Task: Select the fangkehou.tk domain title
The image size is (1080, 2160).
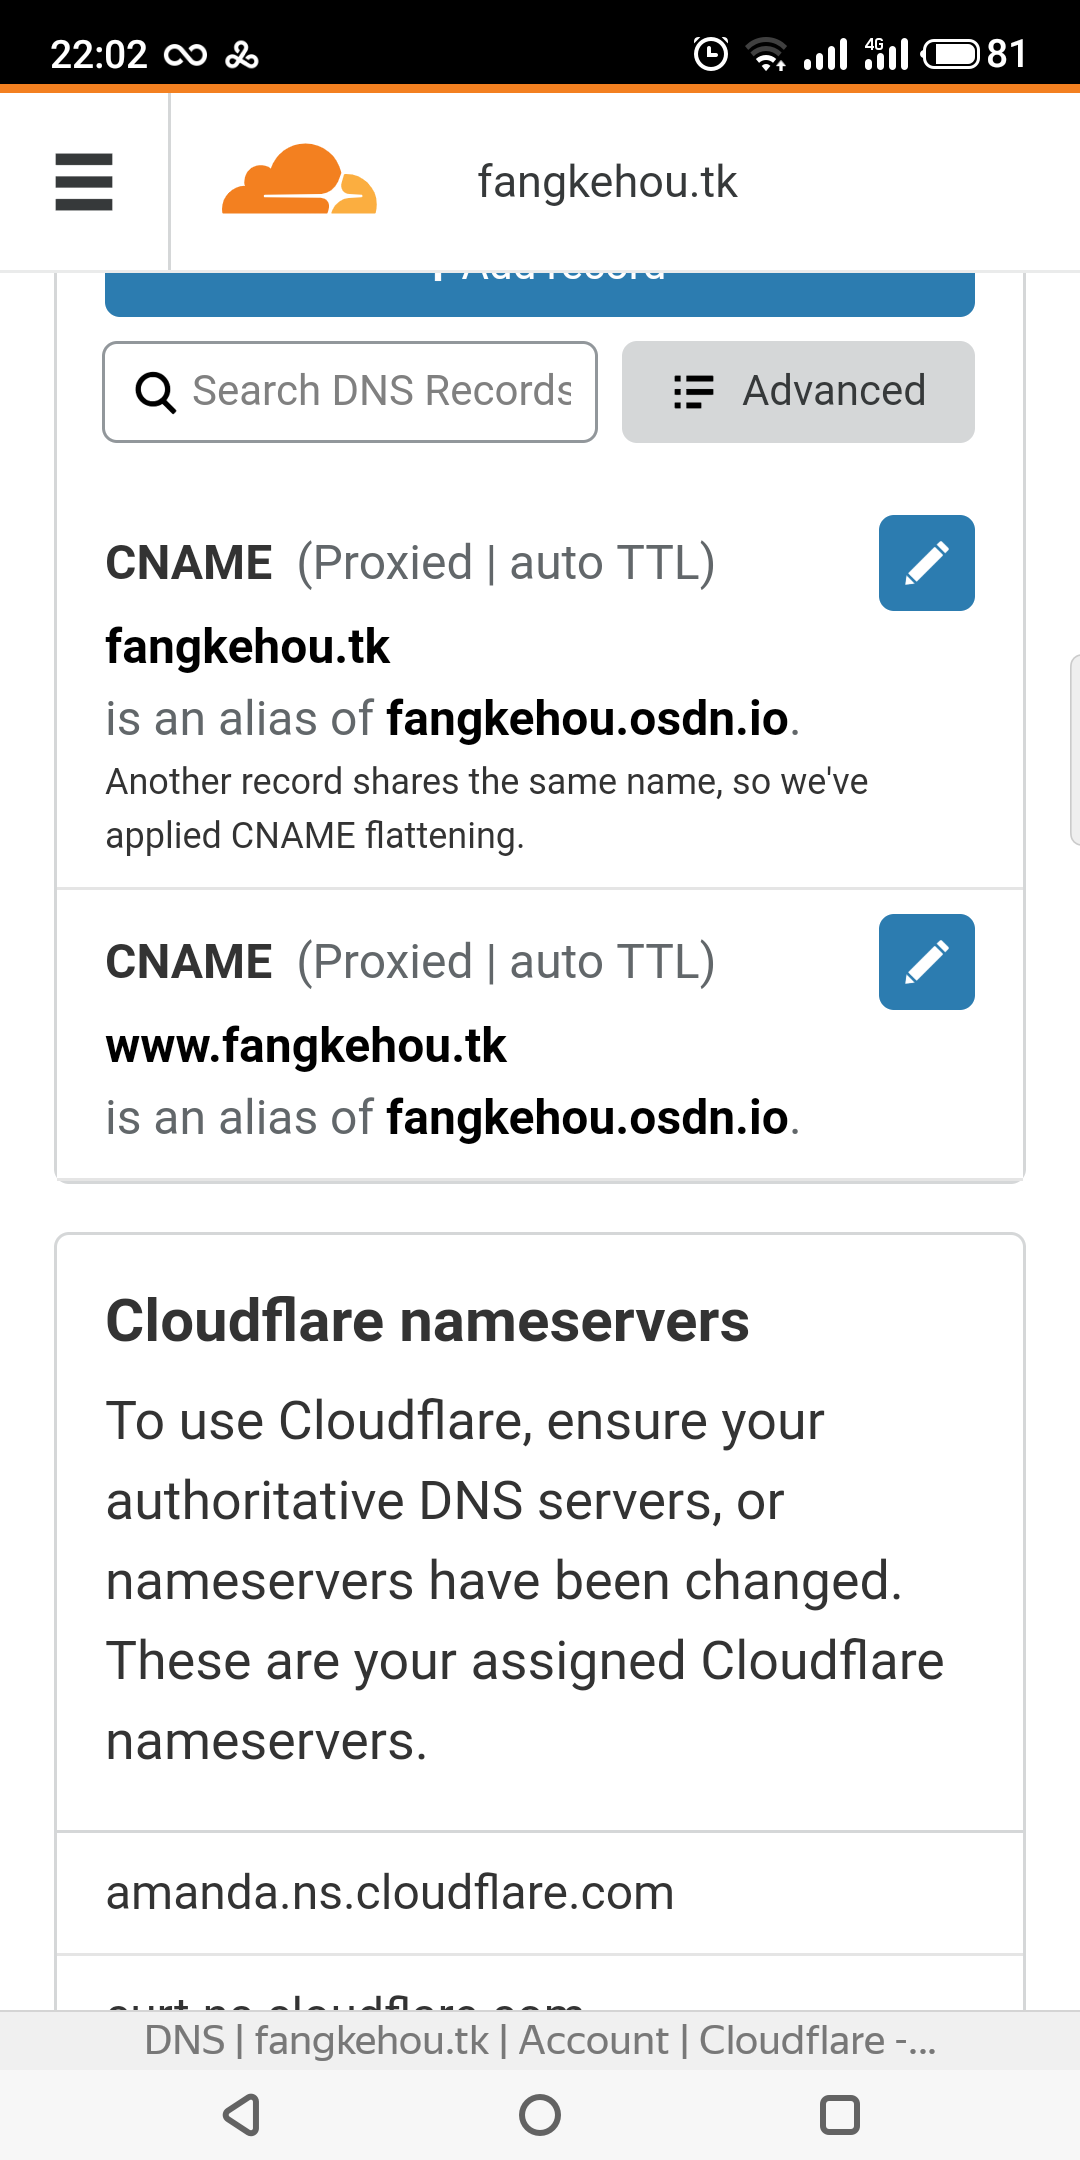Action: (x=607, y=182)
